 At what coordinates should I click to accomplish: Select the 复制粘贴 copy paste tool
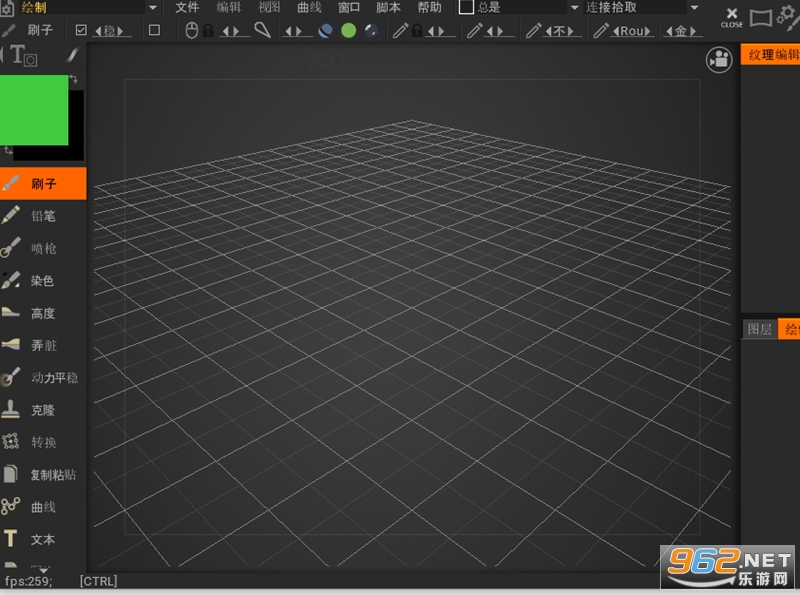tap(43, 475)
